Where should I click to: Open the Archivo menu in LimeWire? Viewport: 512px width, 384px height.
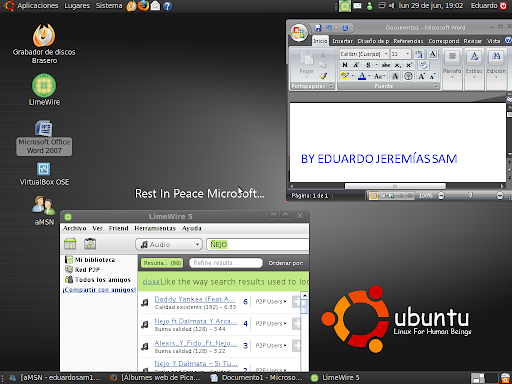coord(75,228)
